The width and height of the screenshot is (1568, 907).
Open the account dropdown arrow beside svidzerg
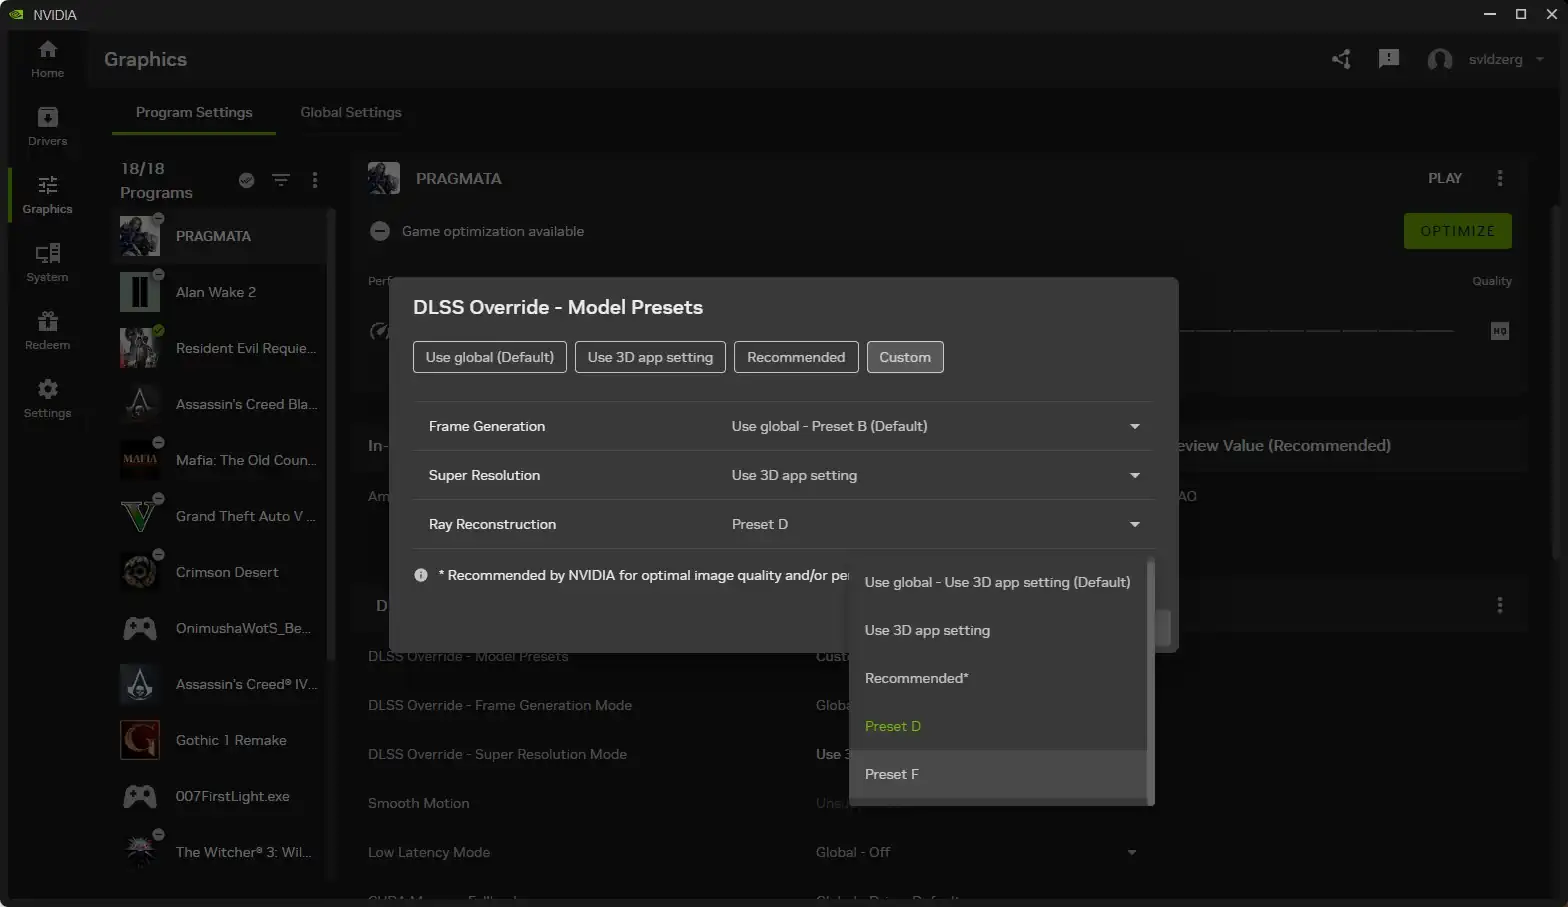[1540, 59]
